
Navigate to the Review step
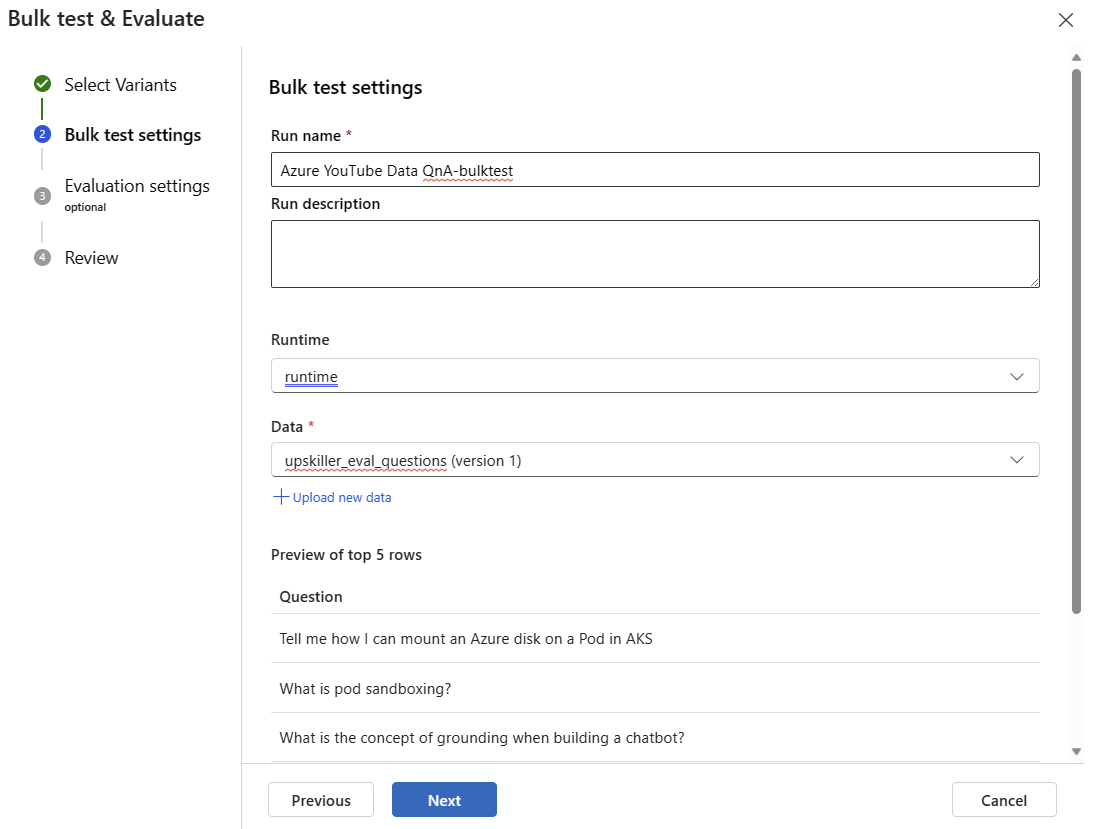tap(91, 257)
